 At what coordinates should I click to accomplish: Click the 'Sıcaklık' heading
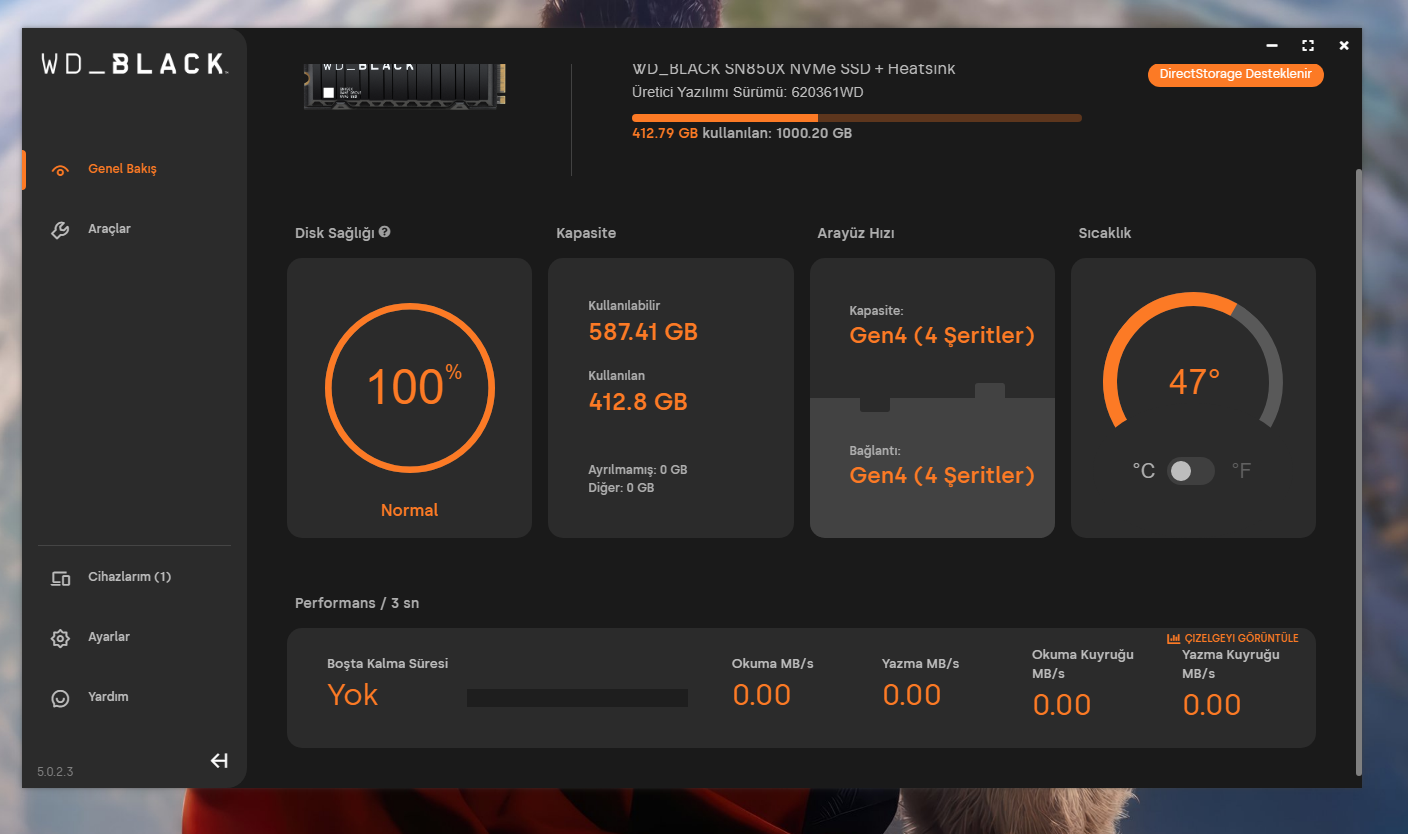[1105, 233]
